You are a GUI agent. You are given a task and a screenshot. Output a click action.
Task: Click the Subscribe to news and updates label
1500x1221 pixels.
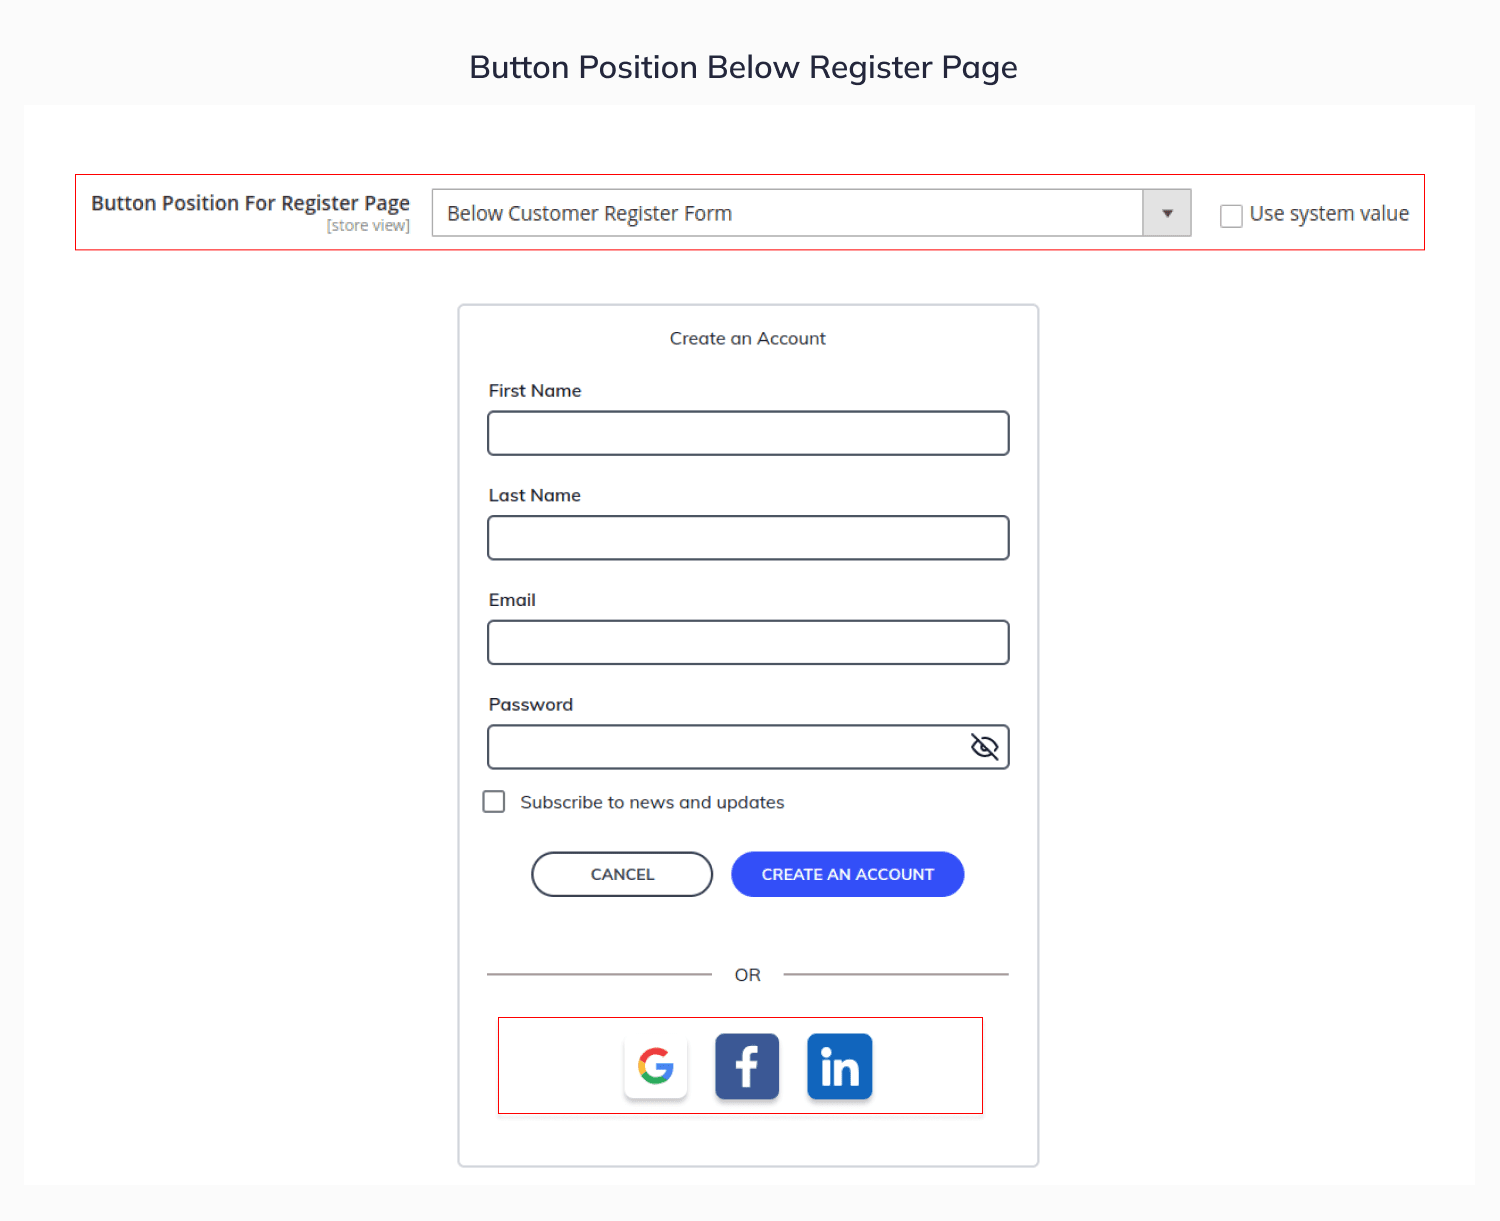(x=652, y=802)
